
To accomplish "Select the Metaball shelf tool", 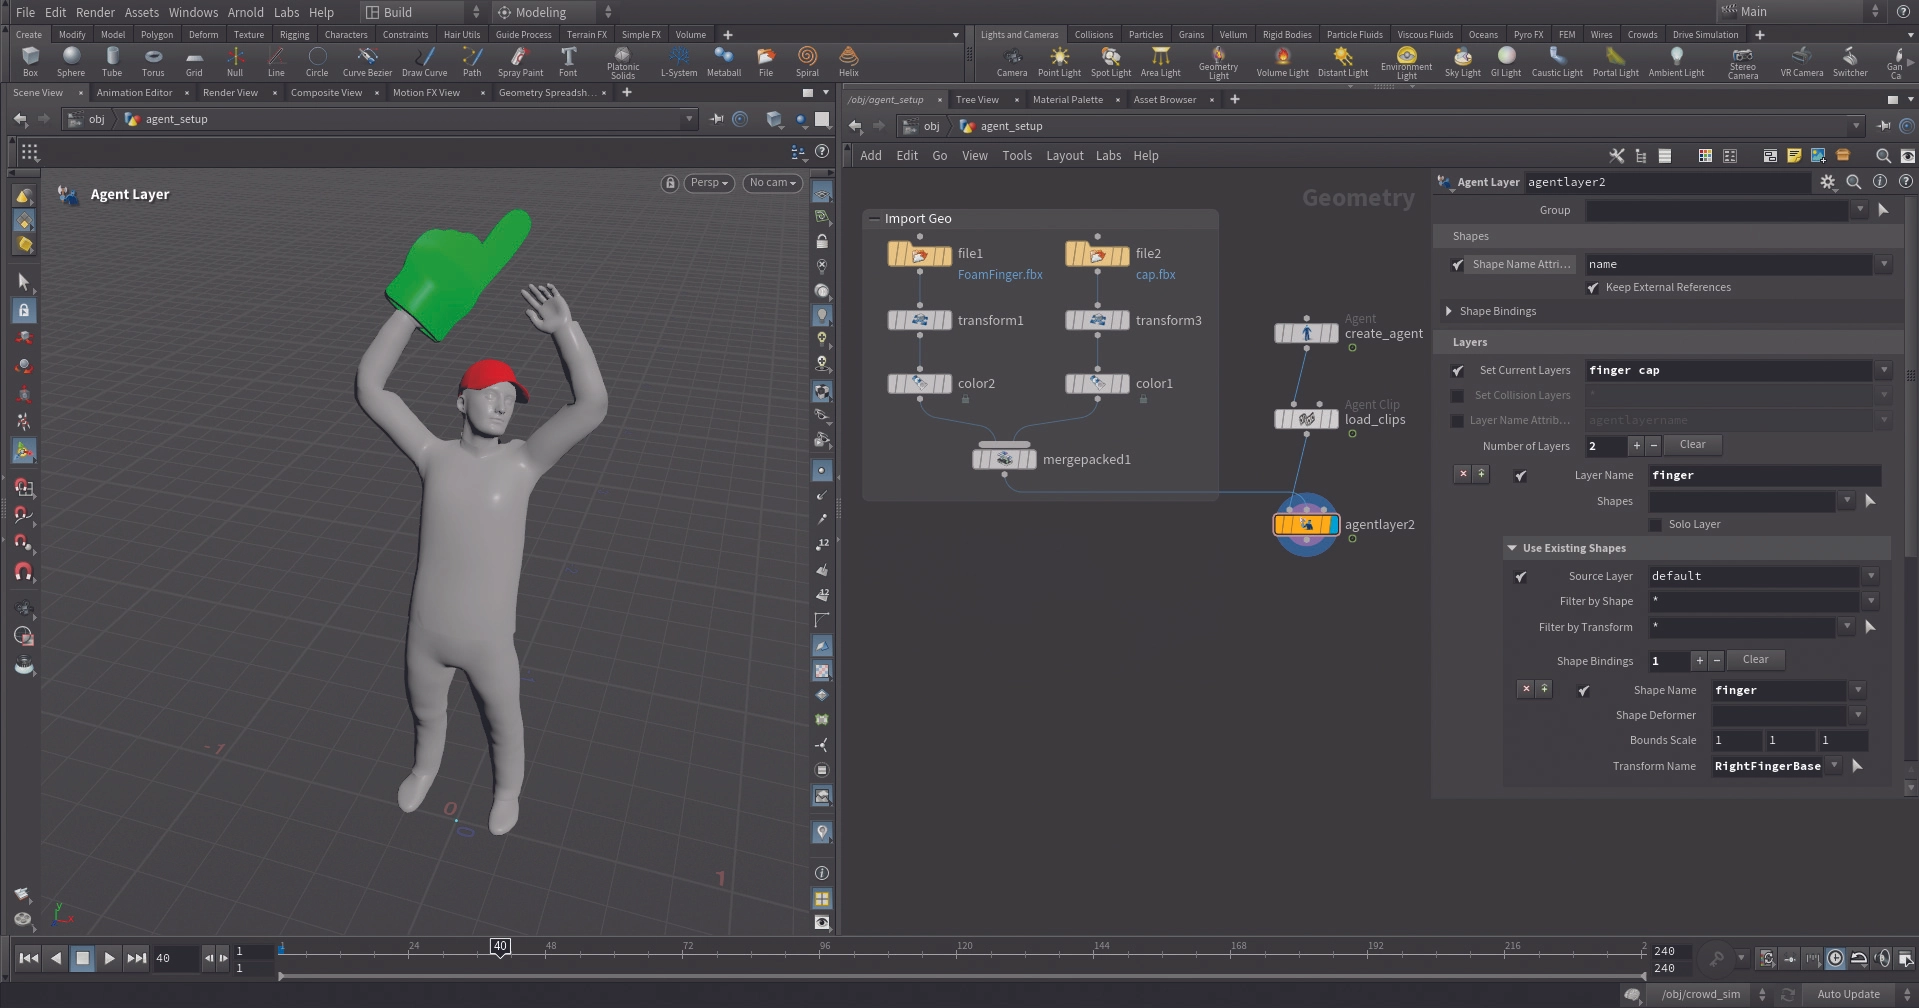I will [x=723, y=62].
